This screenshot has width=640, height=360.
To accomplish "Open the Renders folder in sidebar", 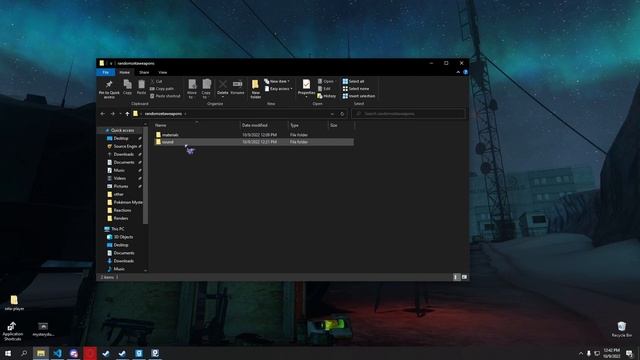I will coord(121,218).
